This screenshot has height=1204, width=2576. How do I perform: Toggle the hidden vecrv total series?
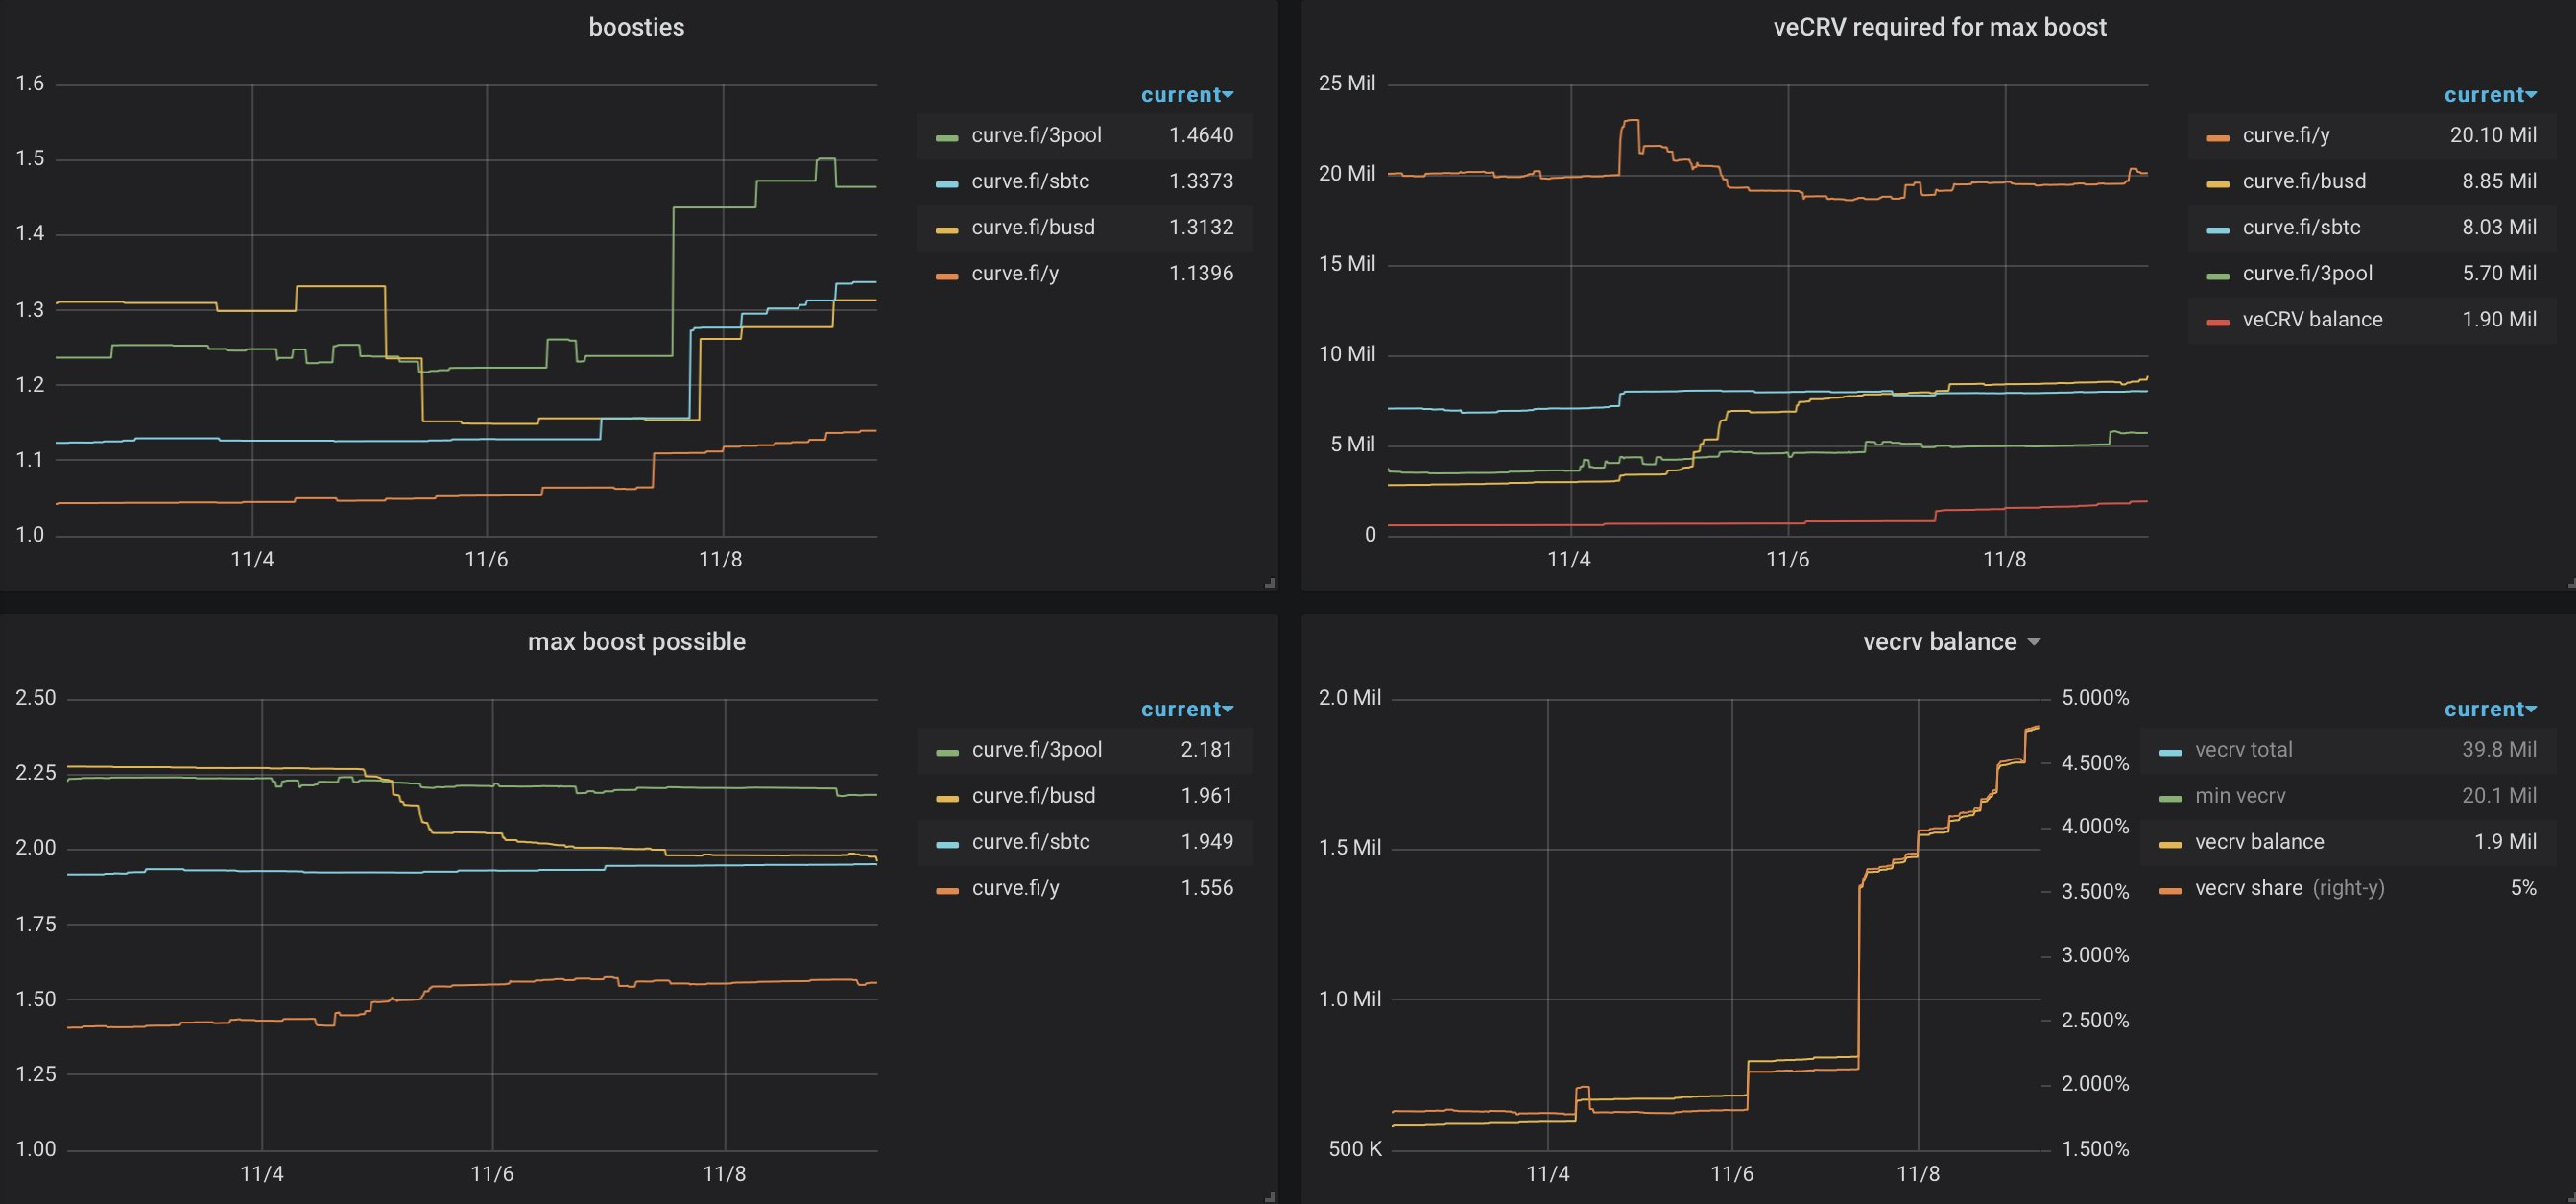click(2243, 750)
